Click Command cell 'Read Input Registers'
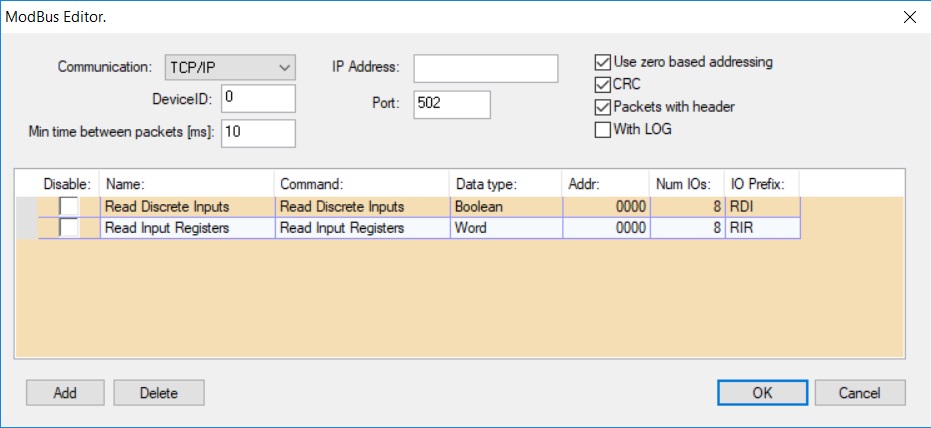This screenshot has height=428, width=931. 362,228
